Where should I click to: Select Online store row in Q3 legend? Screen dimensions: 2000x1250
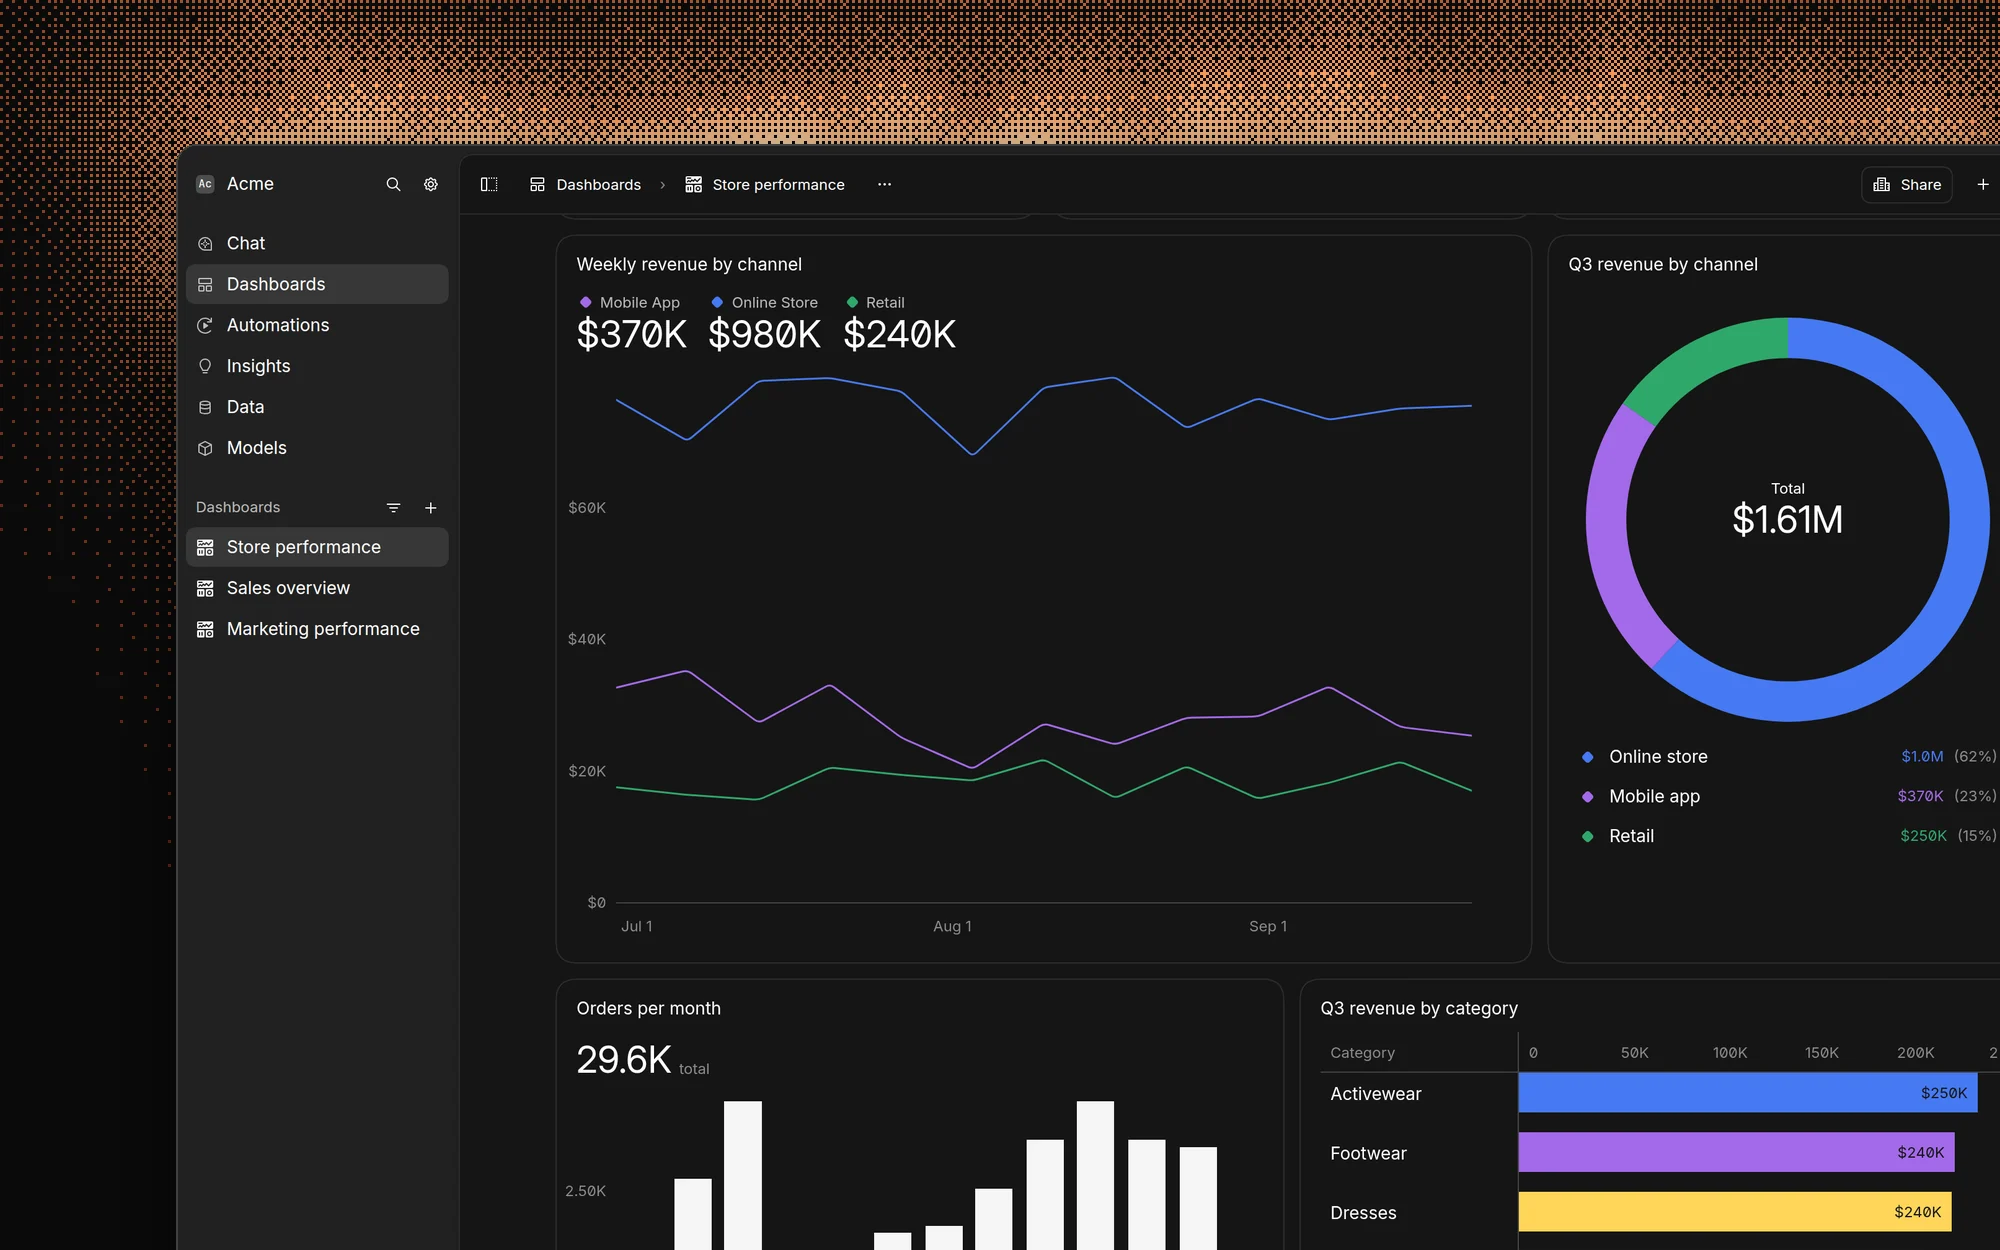[x=1788, y=757]
